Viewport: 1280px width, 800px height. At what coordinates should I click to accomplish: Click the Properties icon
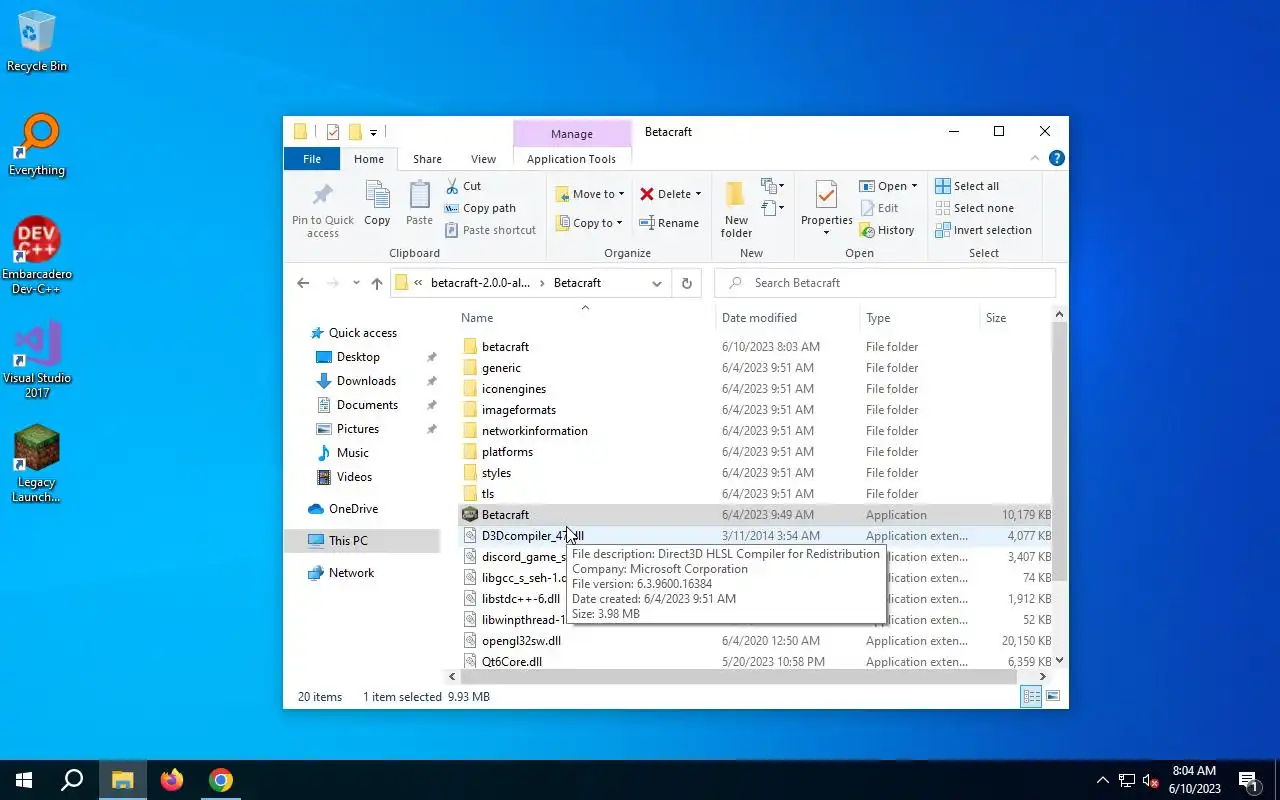[x=826, y=196]
